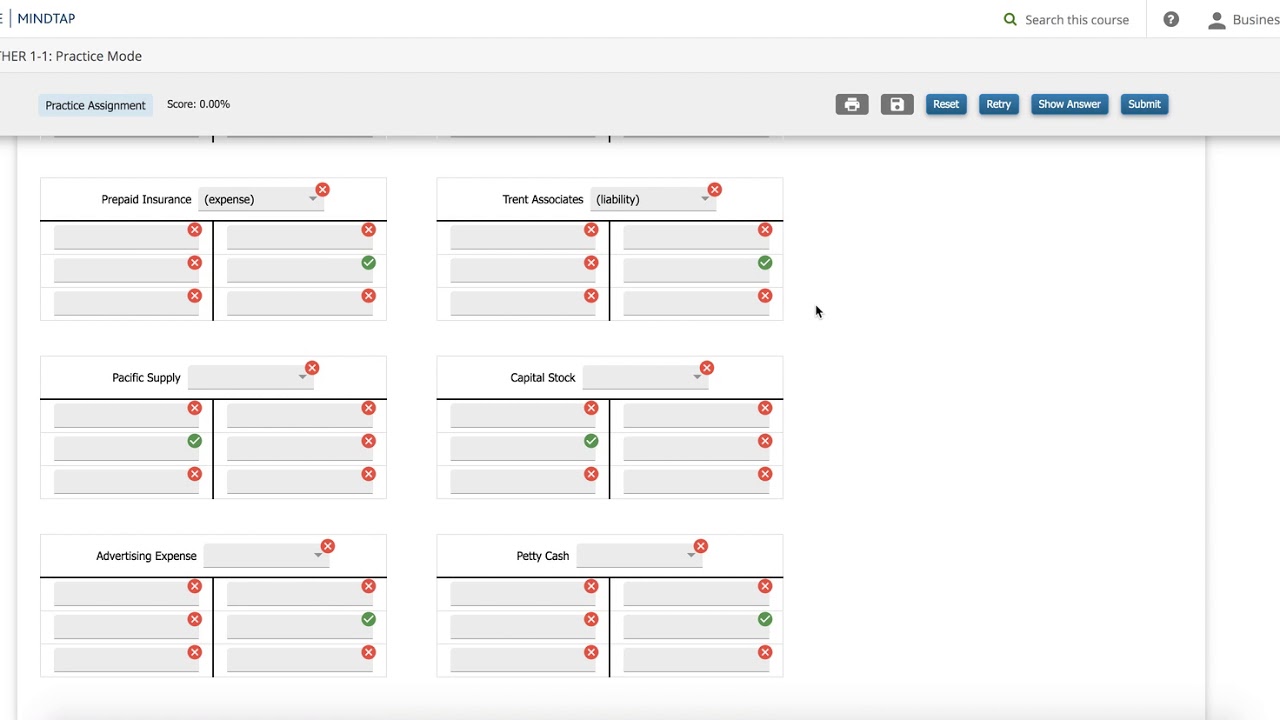Image resolution: width=1280 pixels, height=720 pixels.
Task: Open the Petty Cash account type dropdown
Action: [x=637, y=556]
